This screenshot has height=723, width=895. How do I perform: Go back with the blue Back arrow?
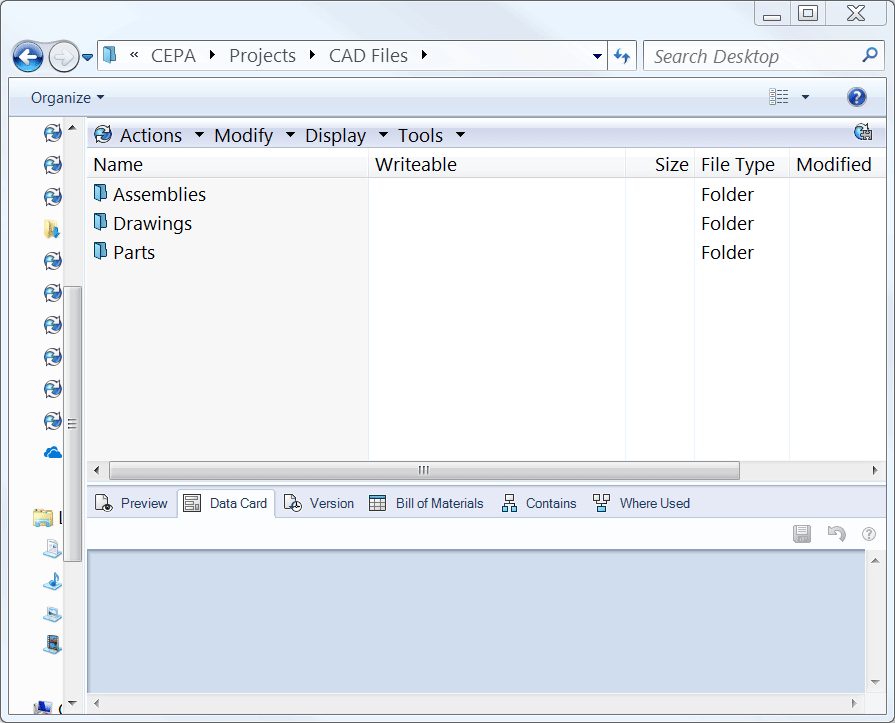[x=27, y=56]
